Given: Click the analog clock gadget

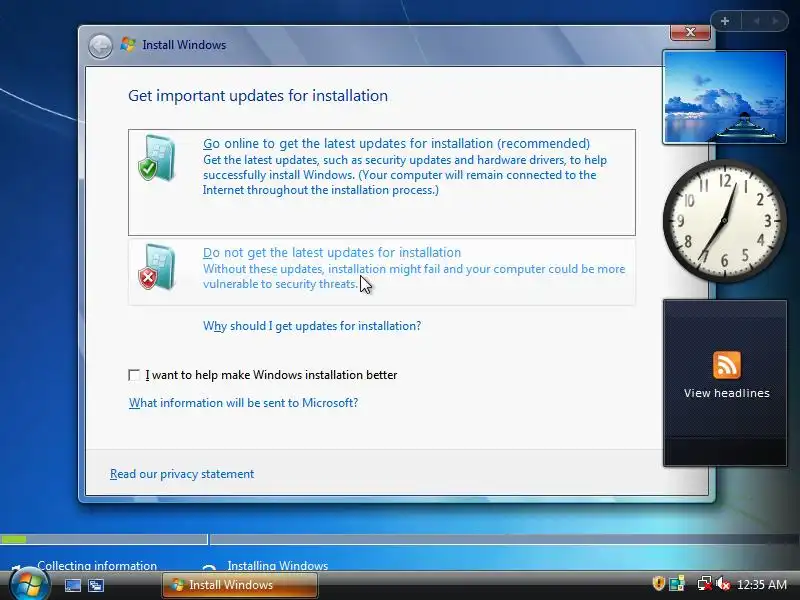Looking at the screenshot, I should click(724, 220).
